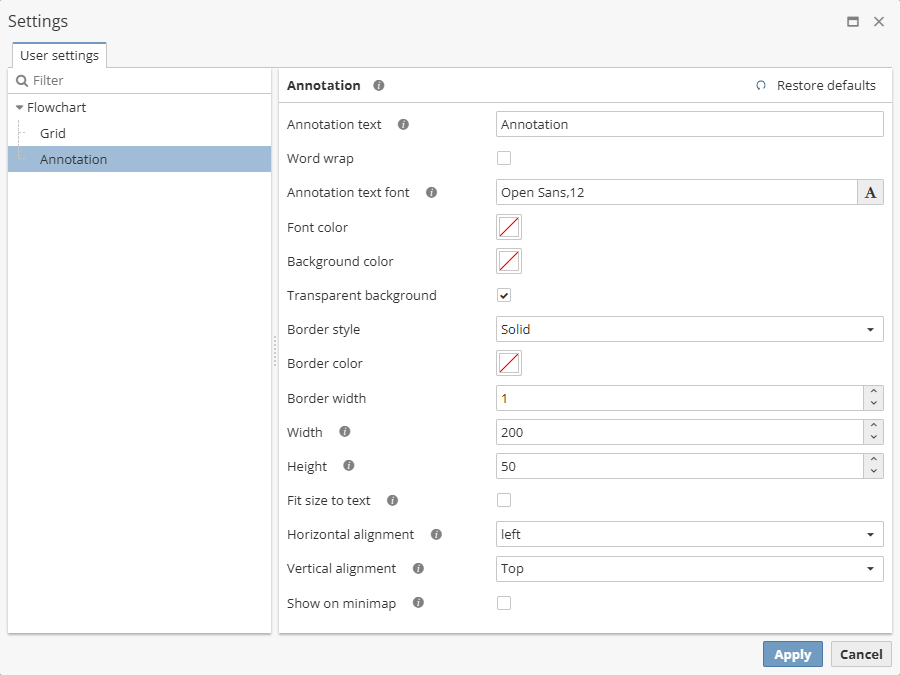Collapse the Flowchart tree node
900x675 pixels.
click(x=19, y=107)
